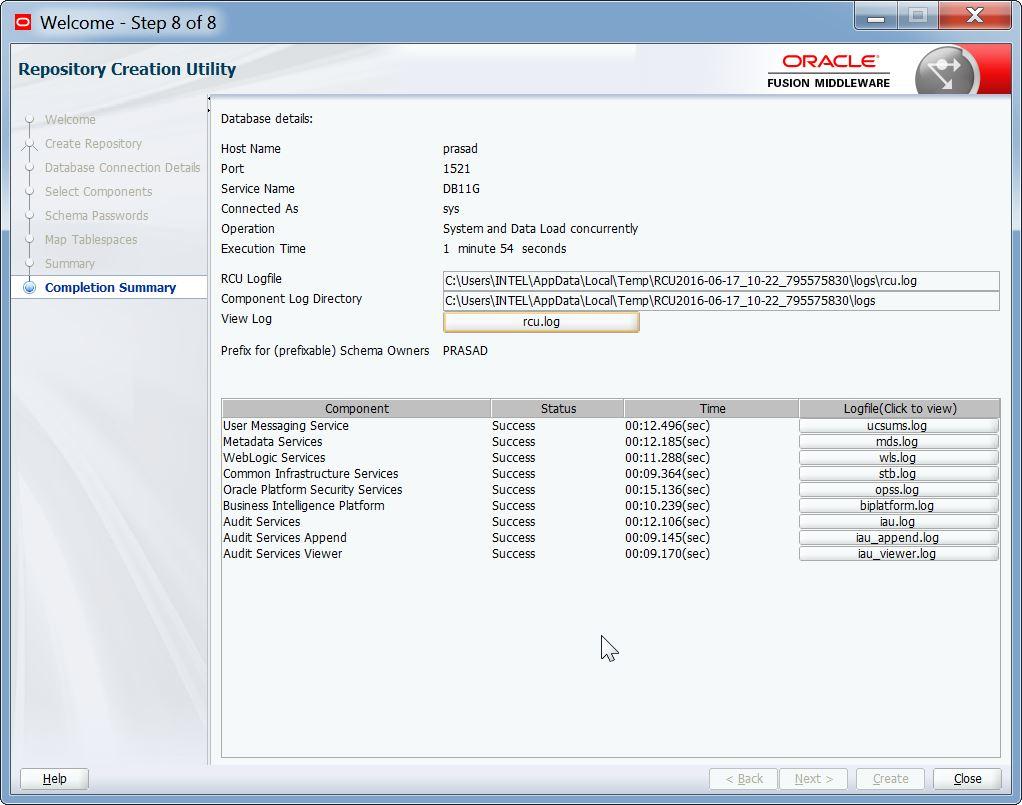Click the schema prefix value PRASAD

coord(465,351)
